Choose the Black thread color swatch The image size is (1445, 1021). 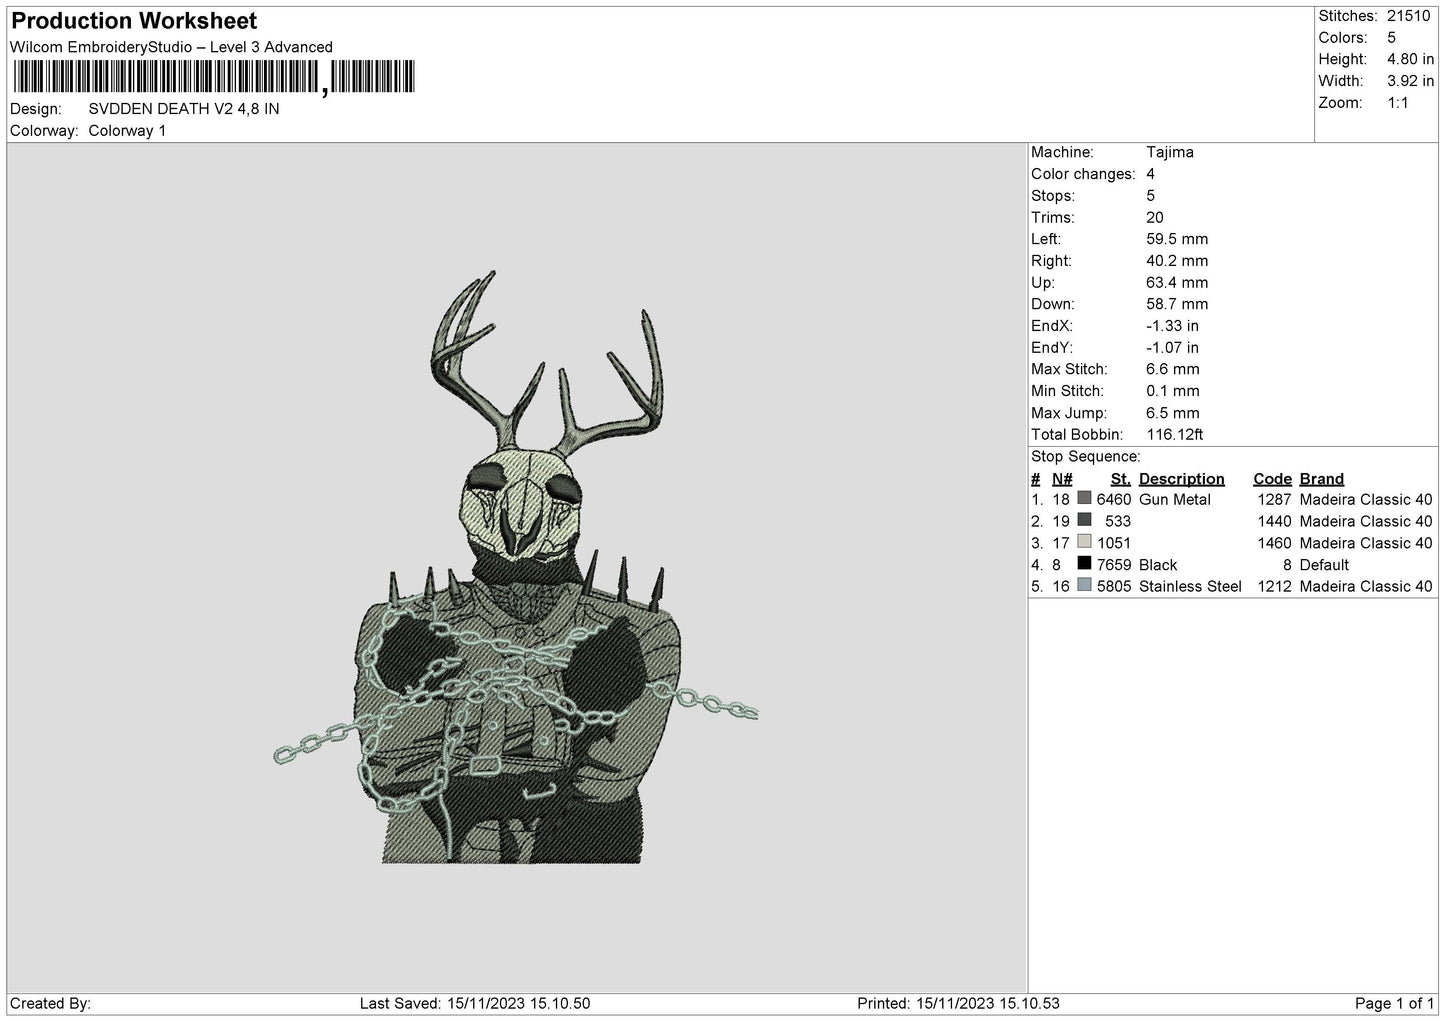1084,565
